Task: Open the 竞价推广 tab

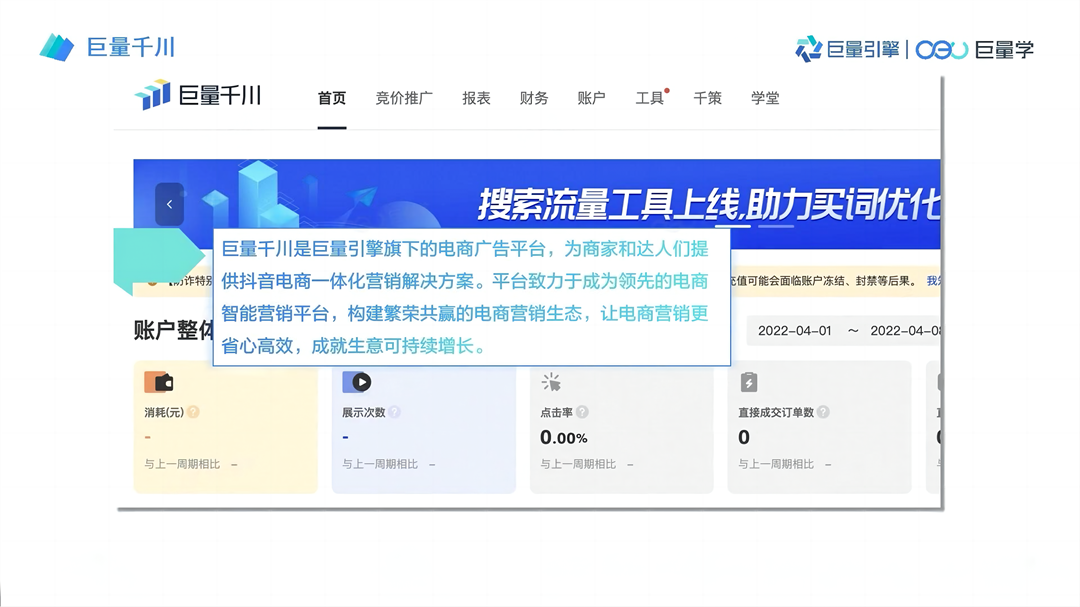Action: point(404,97)
